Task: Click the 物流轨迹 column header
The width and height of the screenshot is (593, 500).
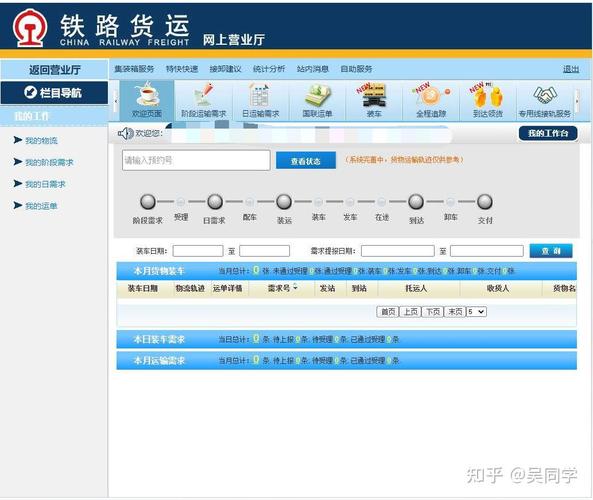Action: 190,288
